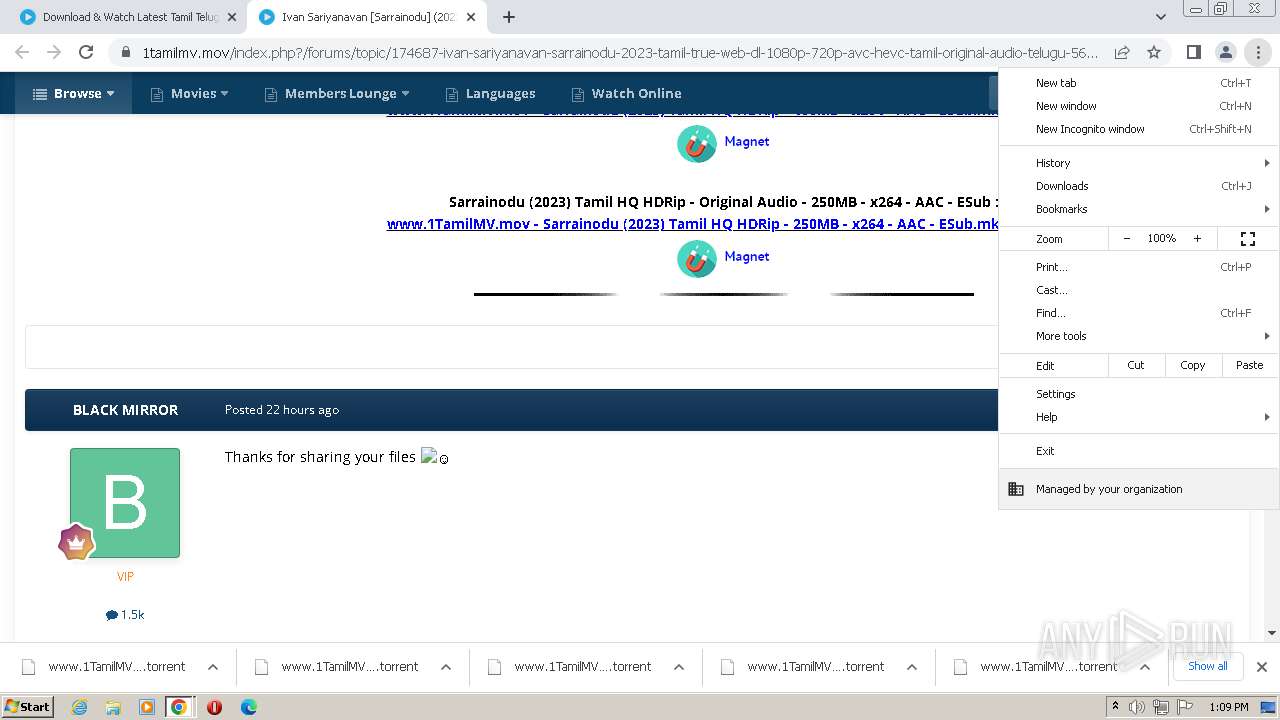This screenshot has height=720, width=1280.
Task: Click the Windows Start button
Action: 28,707
